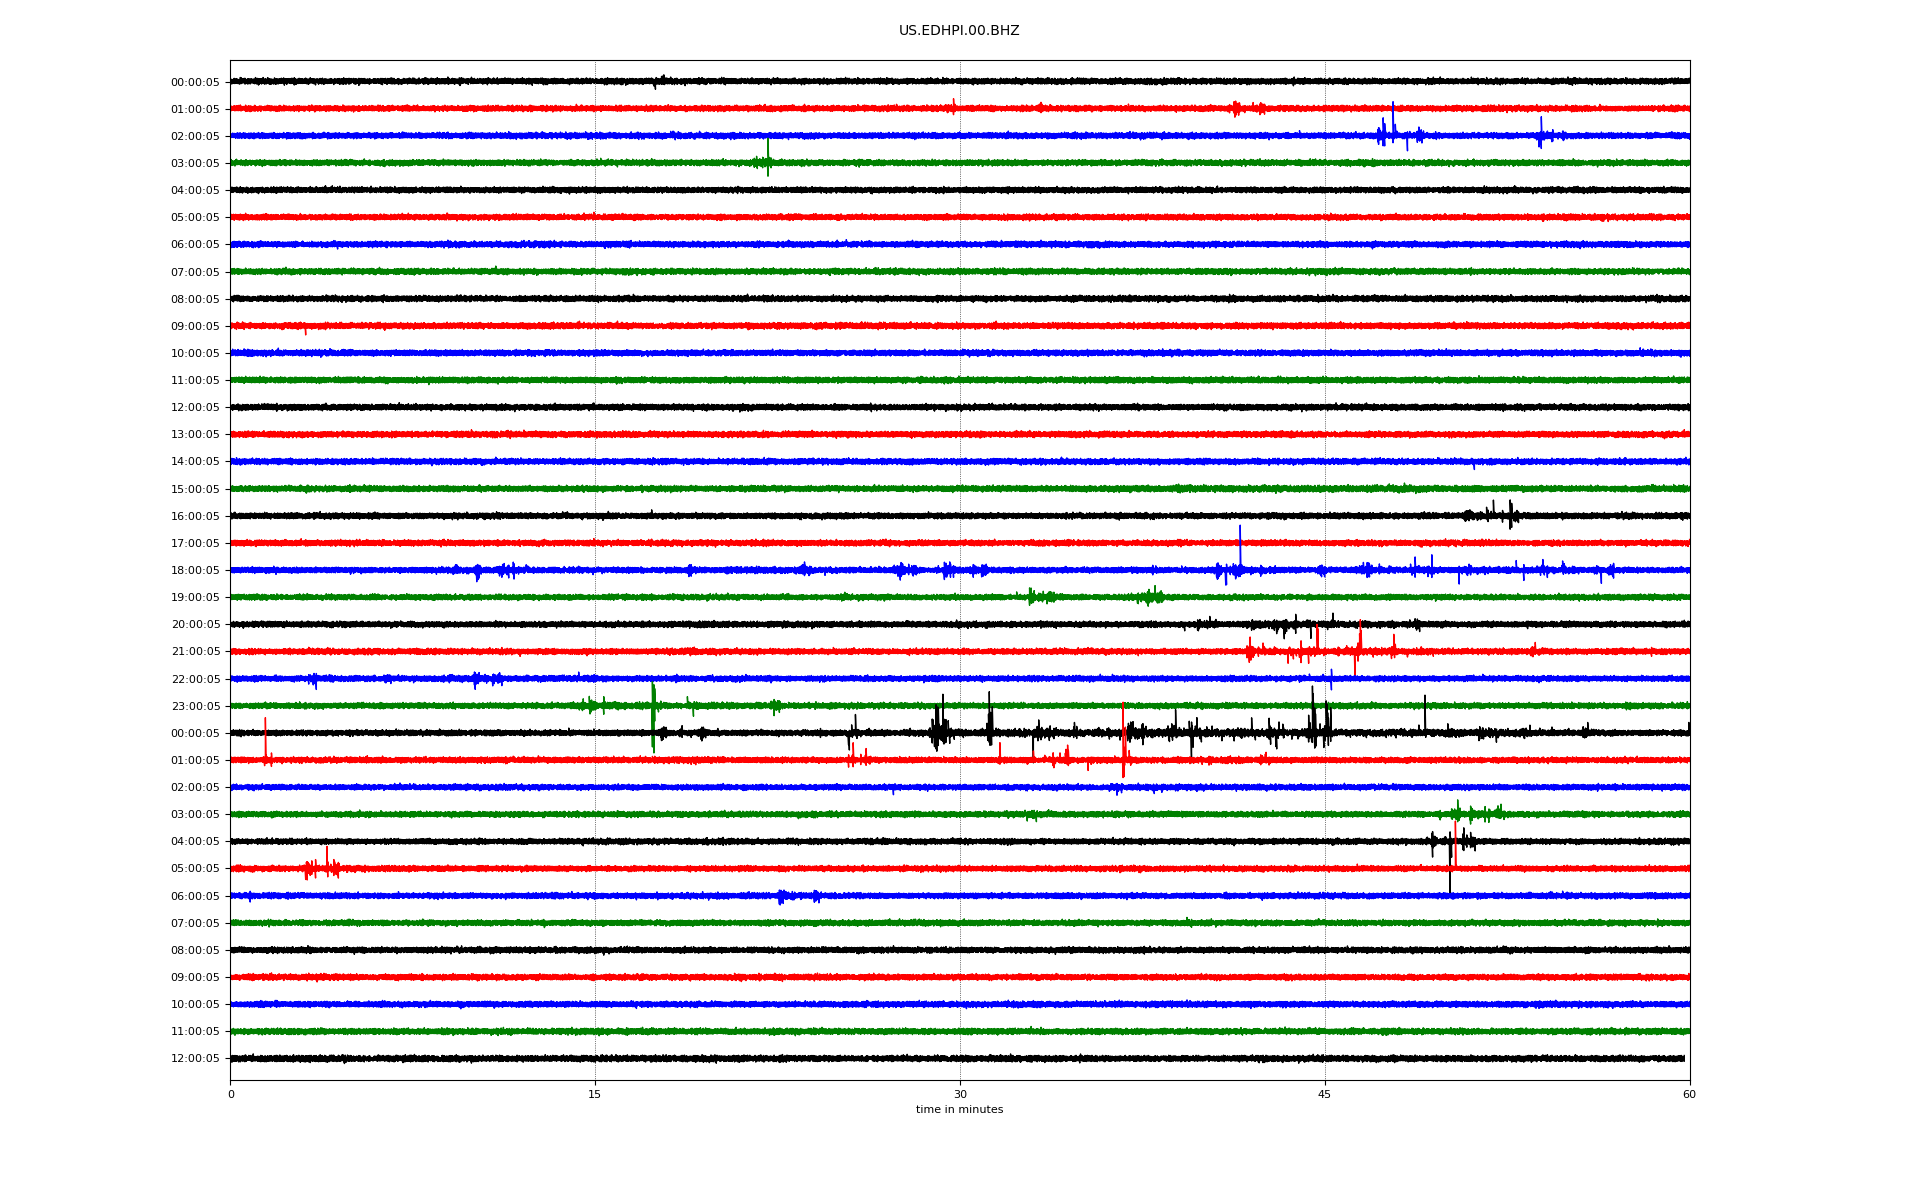
Task: Select the 13:00:05 row label
Action: pos(195,435)
